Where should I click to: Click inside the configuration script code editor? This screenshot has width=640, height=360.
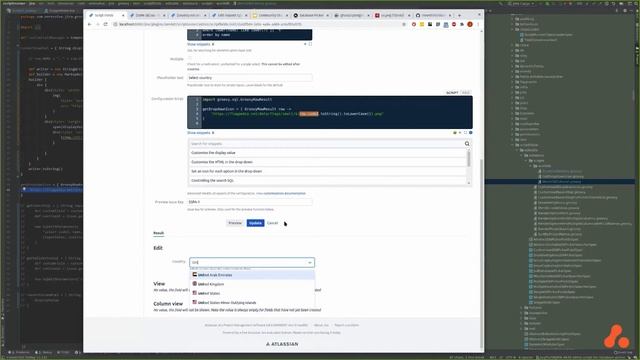coord(330,112)
